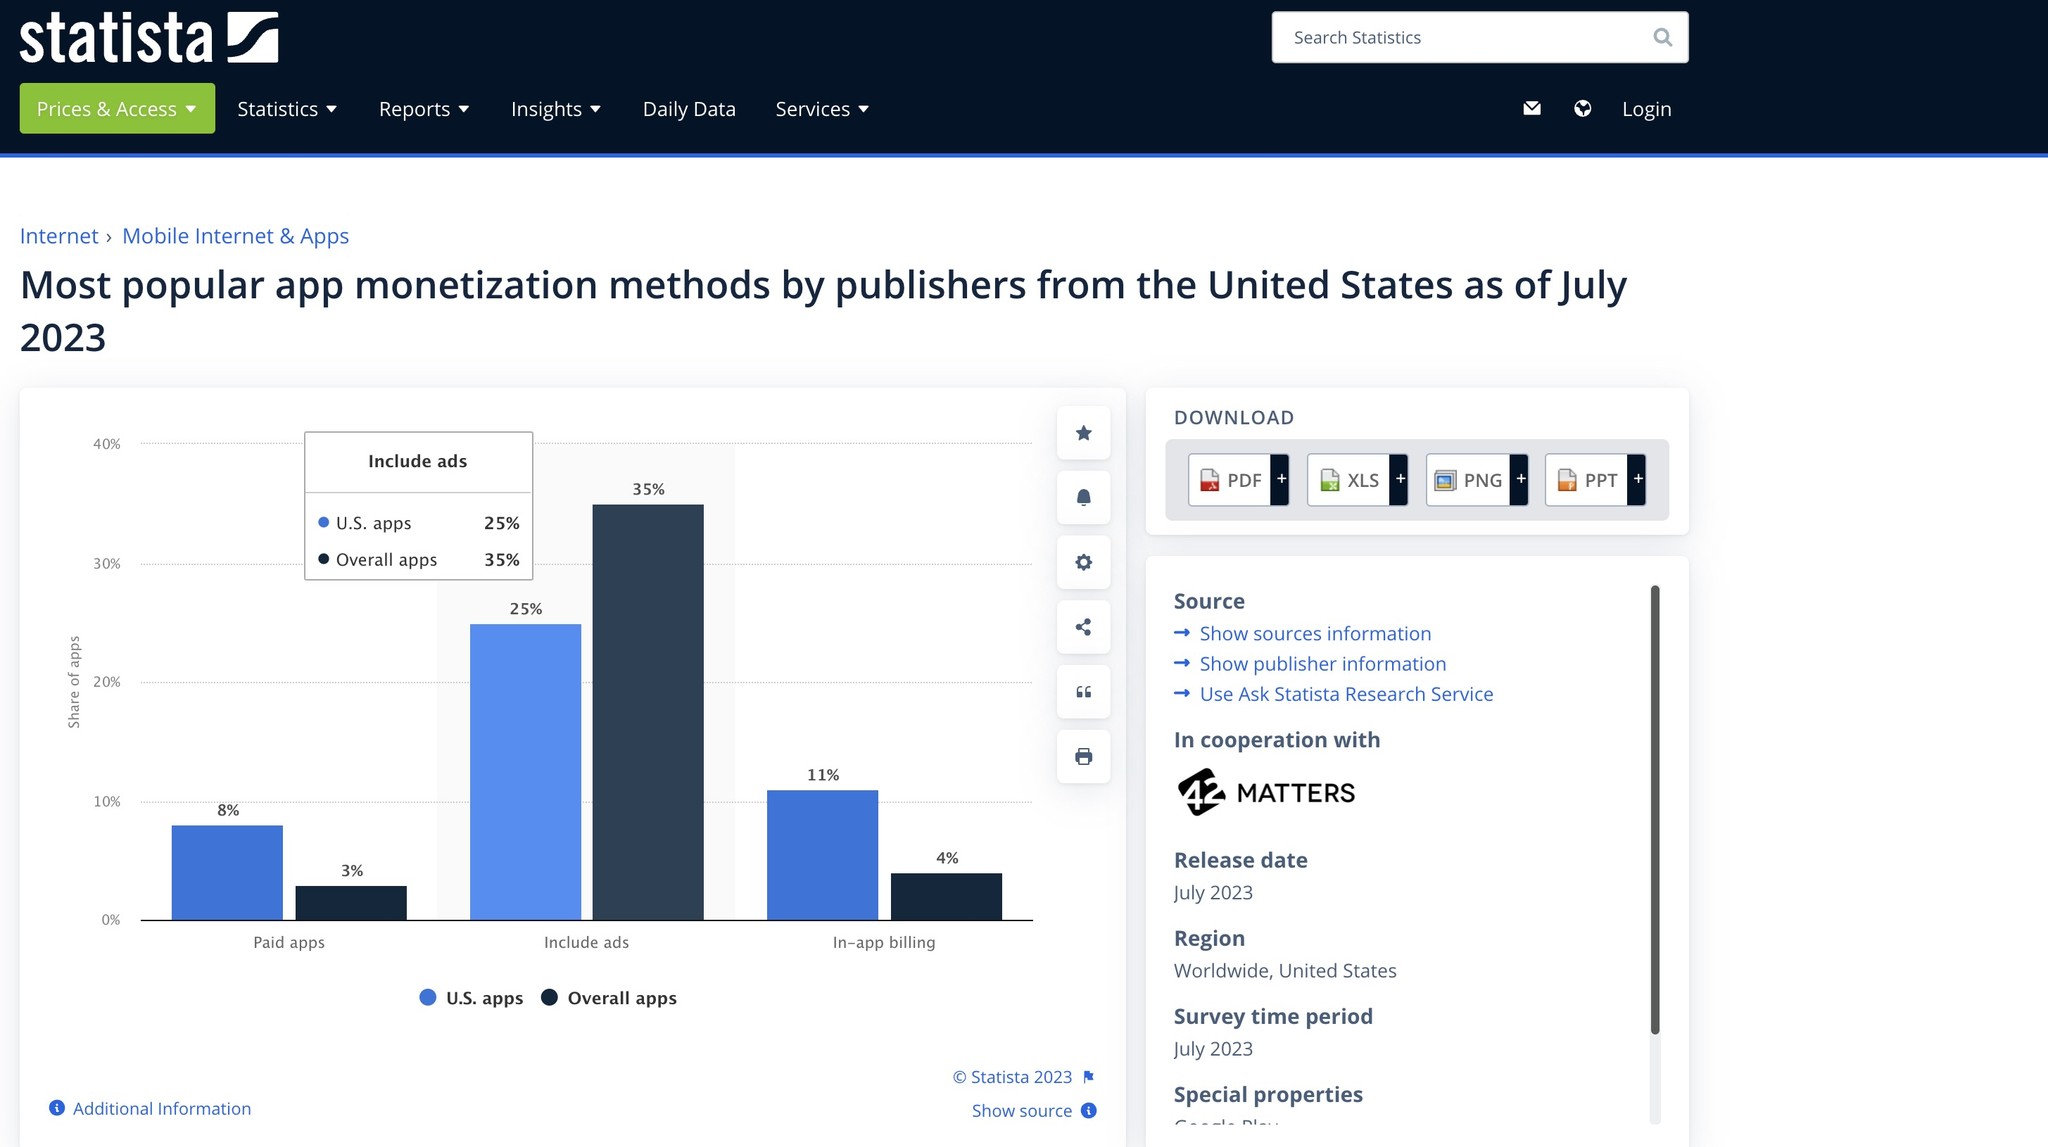Click the notification bell icon beside the chart
This screenshot has height=1147, width=2048.
pyautogui.click(x=1083, y=497)
